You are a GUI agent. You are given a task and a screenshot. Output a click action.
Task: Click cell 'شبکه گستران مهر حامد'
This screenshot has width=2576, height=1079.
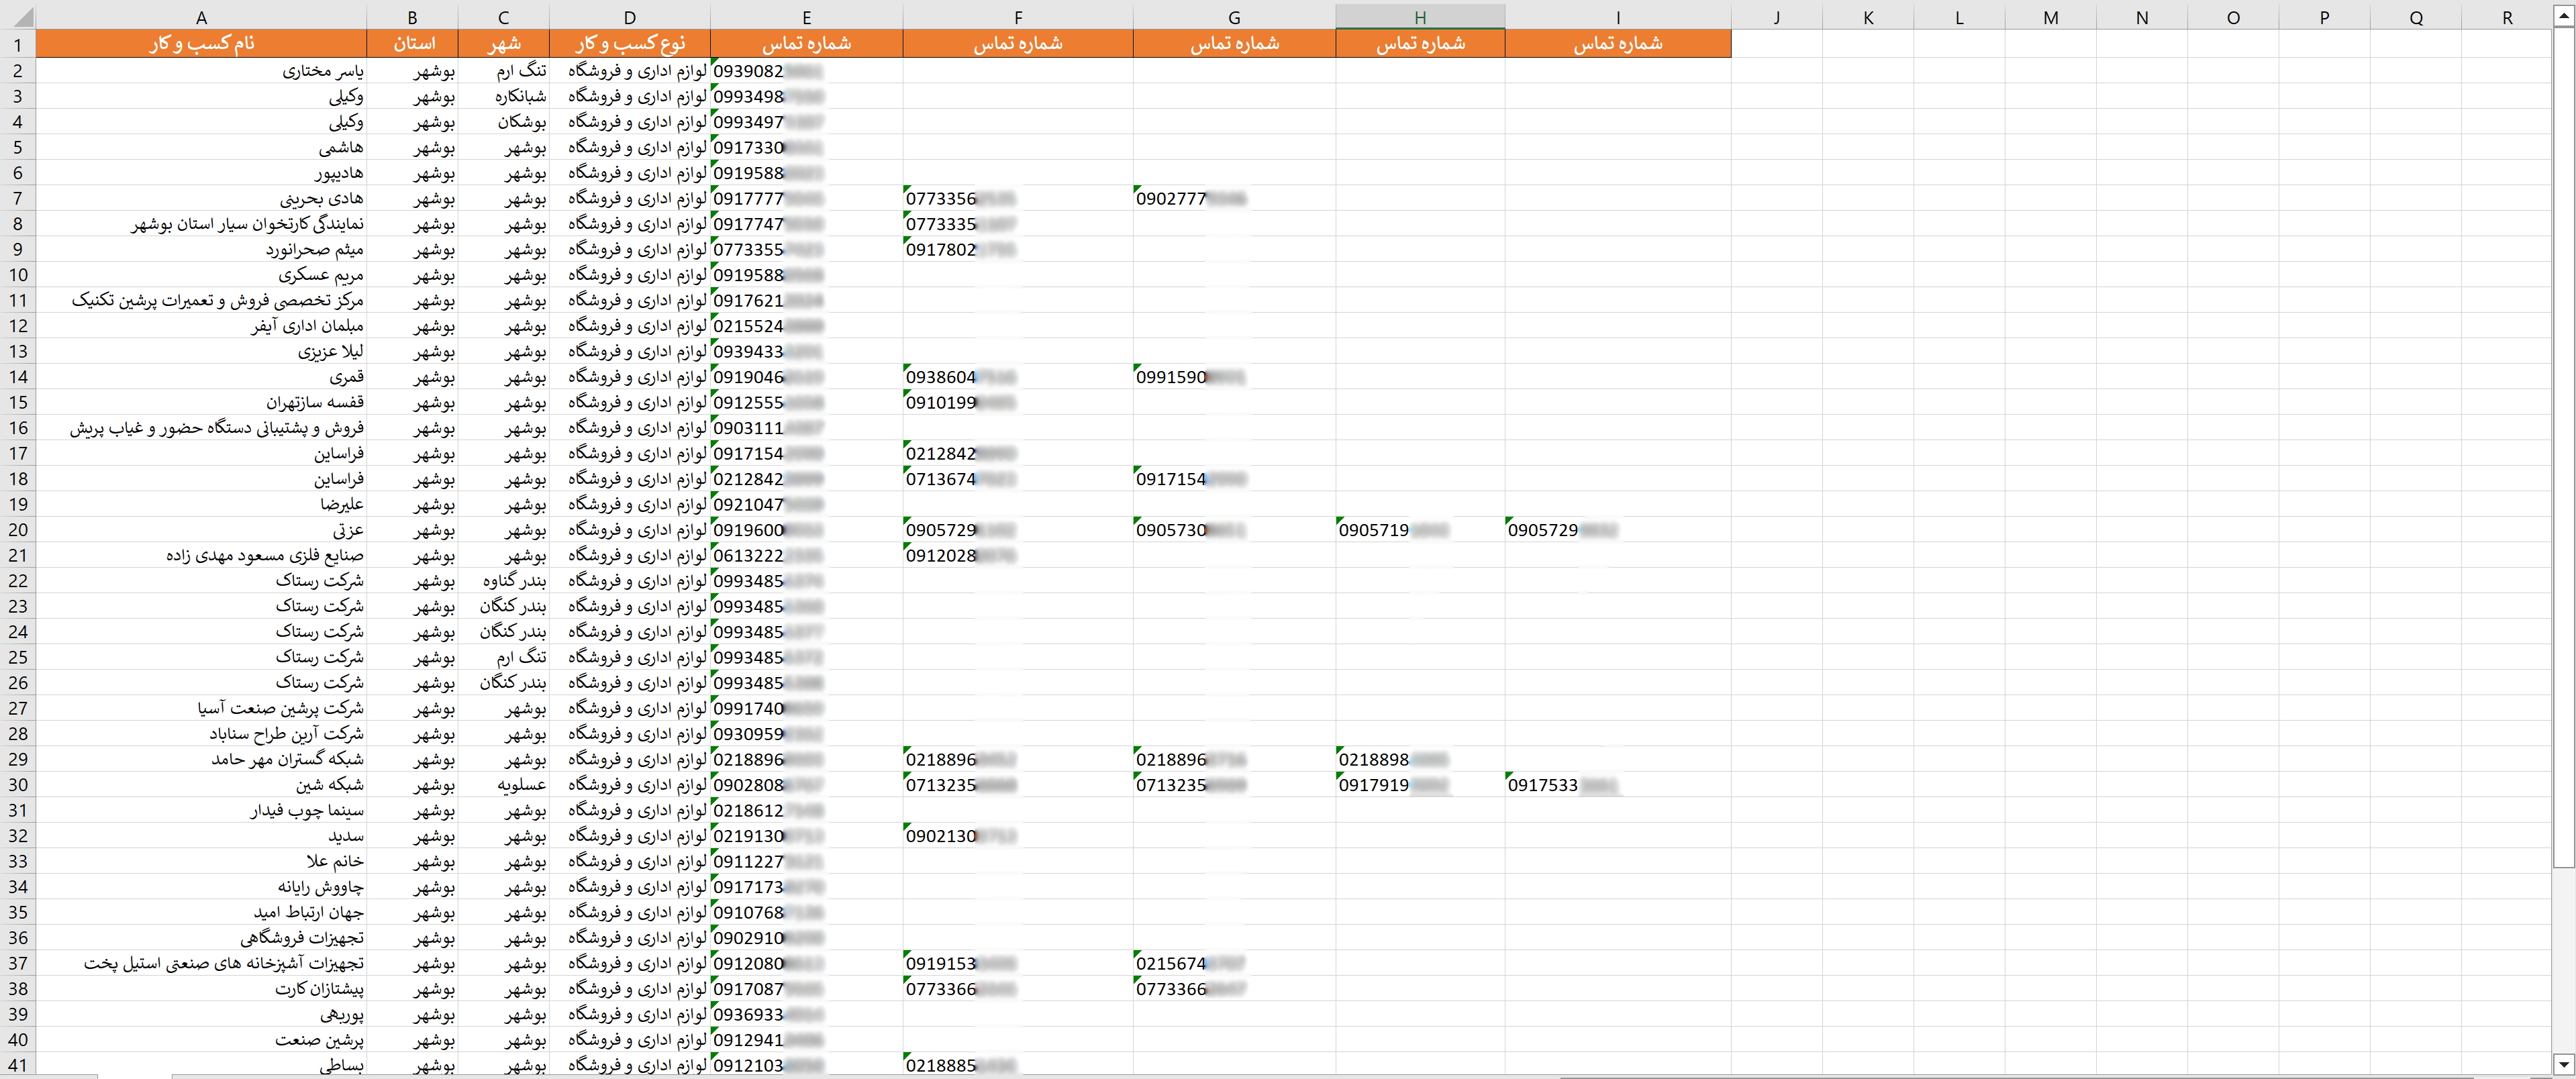pyautogui.click(x=201, y=759)
